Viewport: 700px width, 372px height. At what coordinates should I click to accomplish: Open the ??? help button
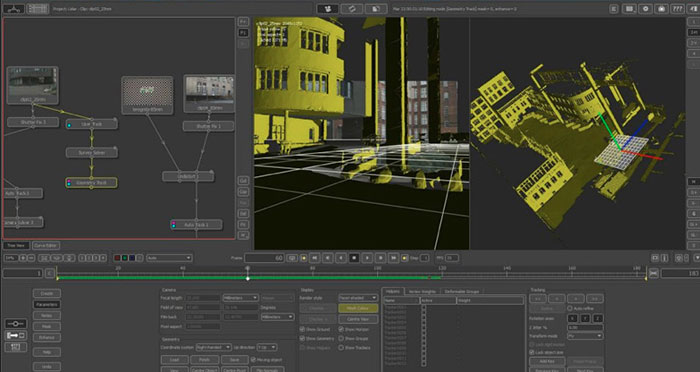pyautogui.click(x=677, y=9)
